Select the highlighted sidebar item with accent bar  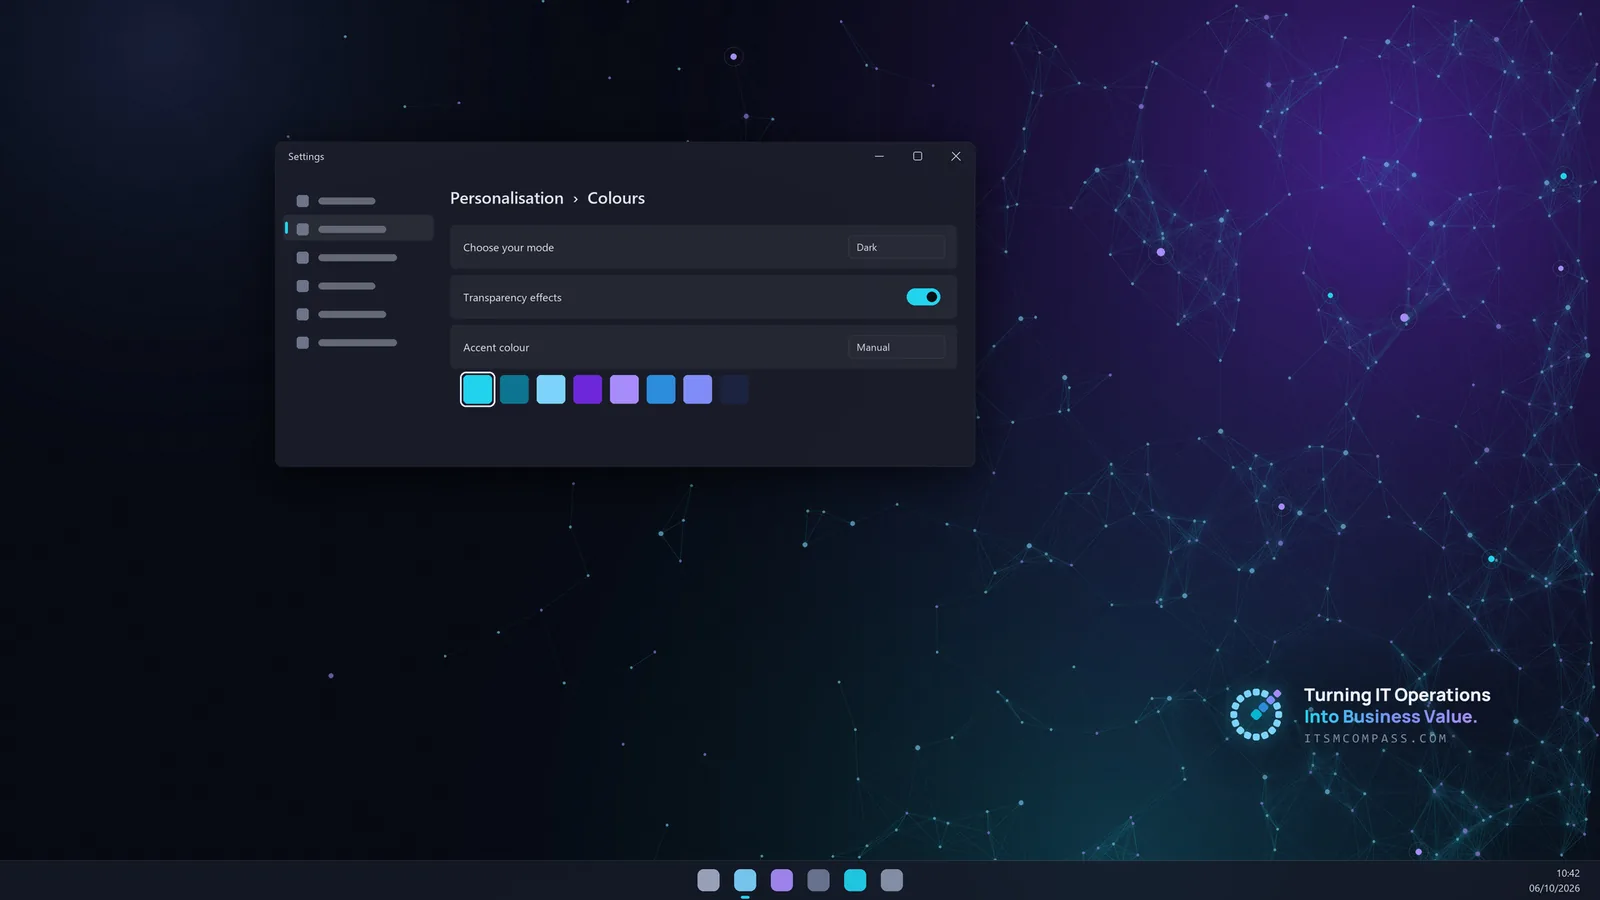click(x=359, y=229)
